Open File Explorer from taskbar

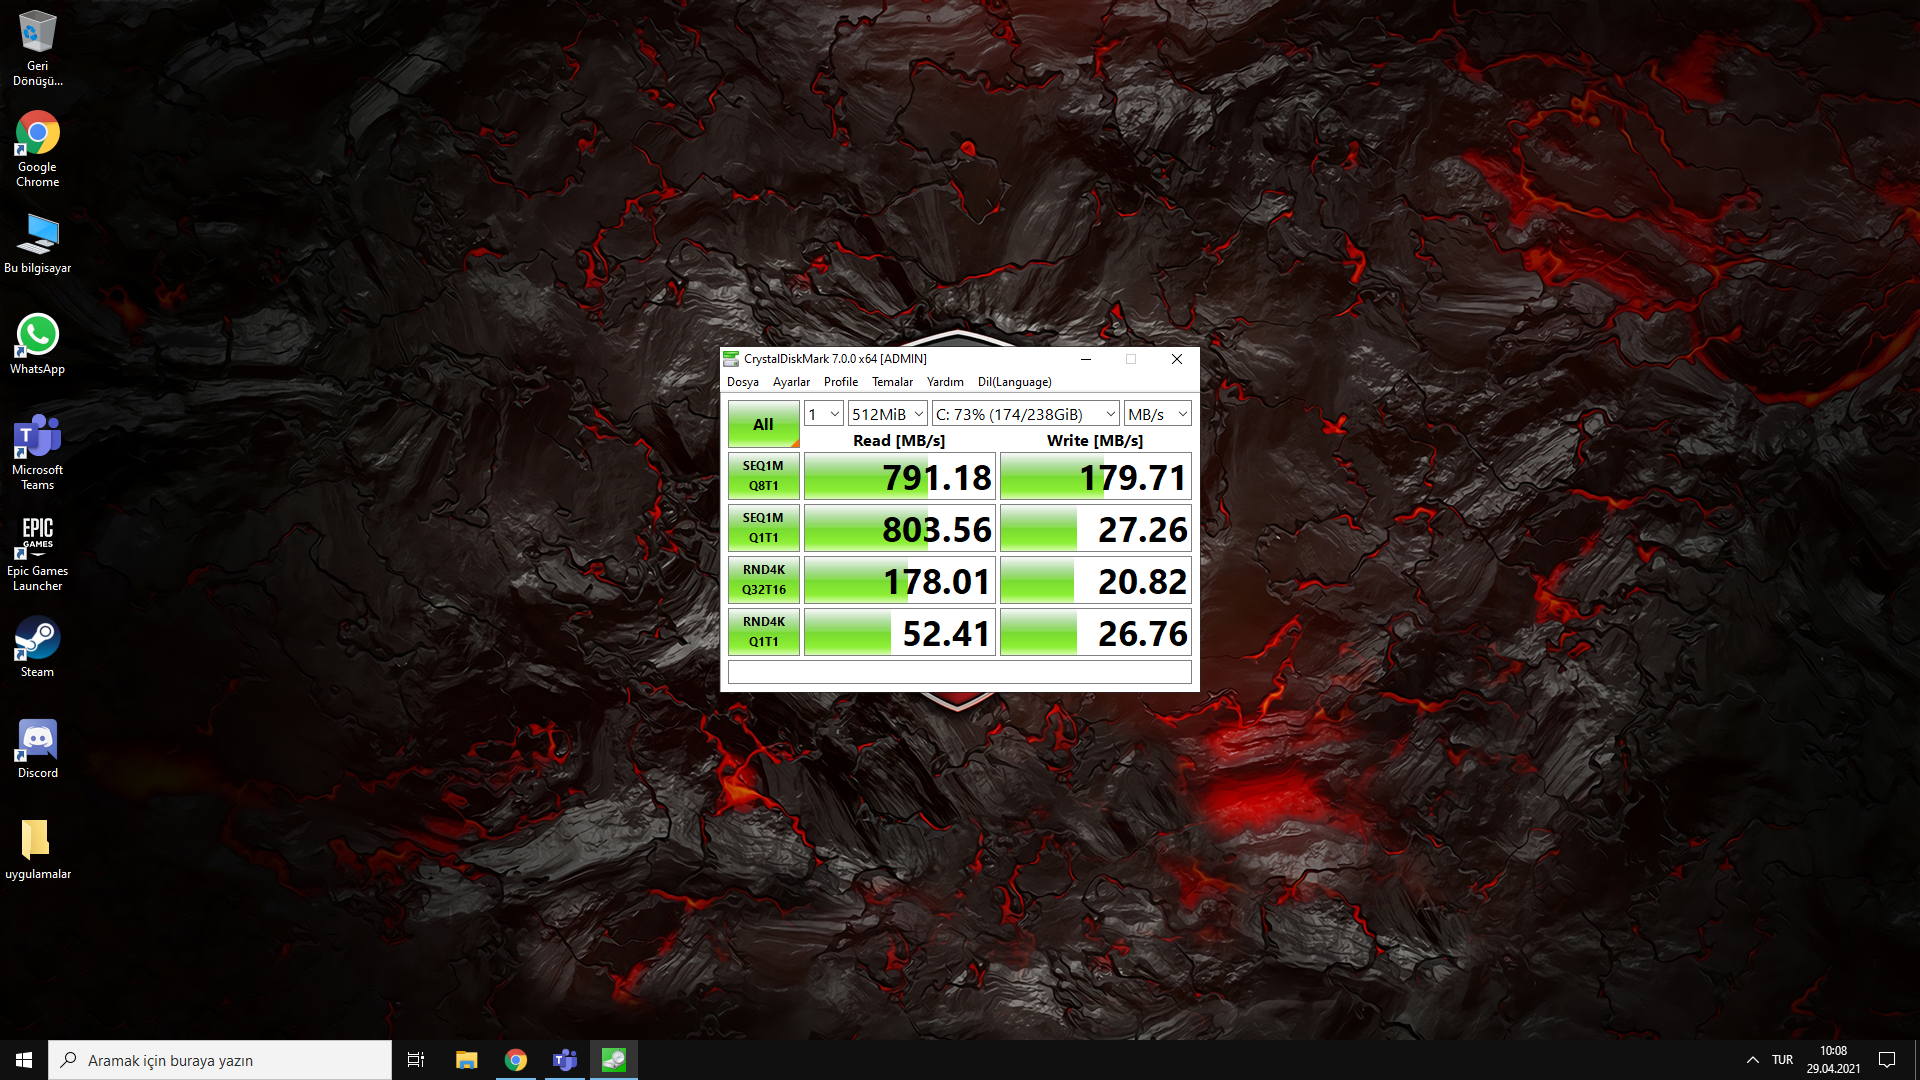pos(466,1060)
